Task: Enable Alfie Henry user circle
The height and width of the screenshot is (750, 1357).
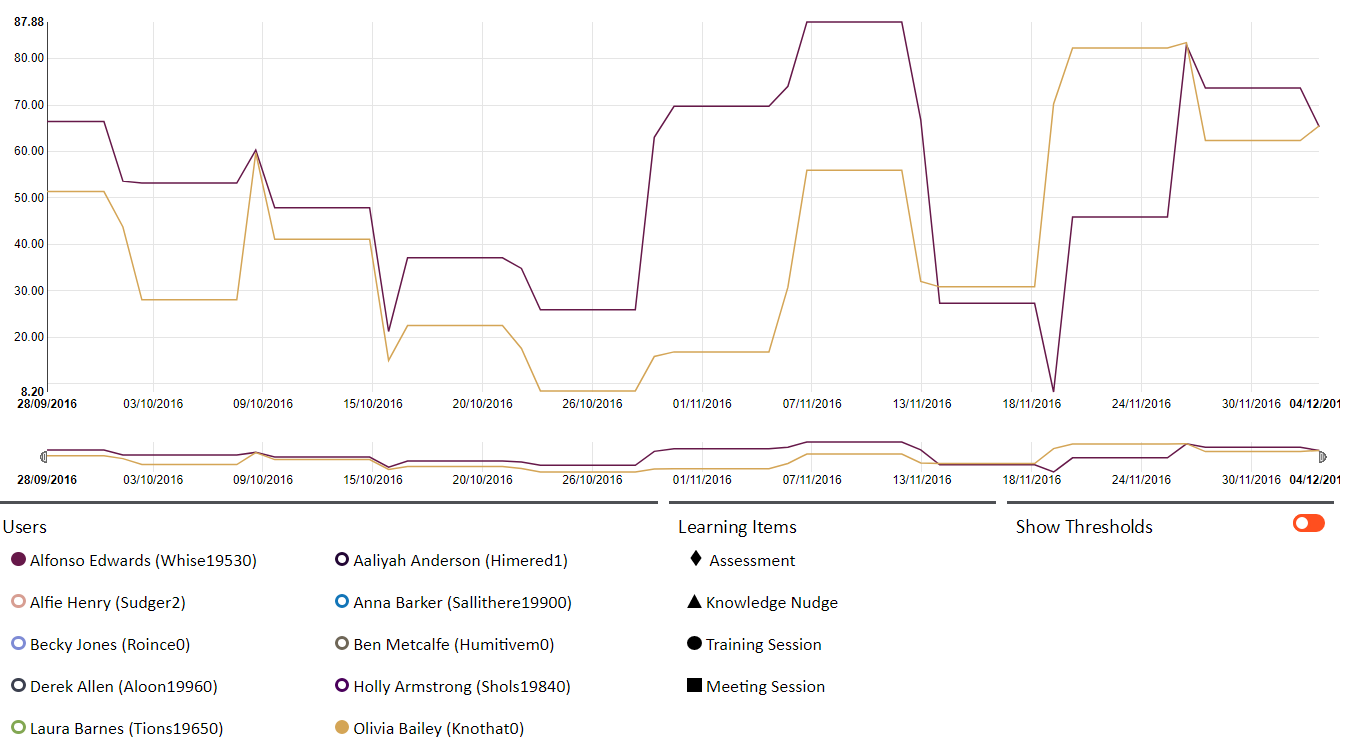Action: (x=17, y=603)
